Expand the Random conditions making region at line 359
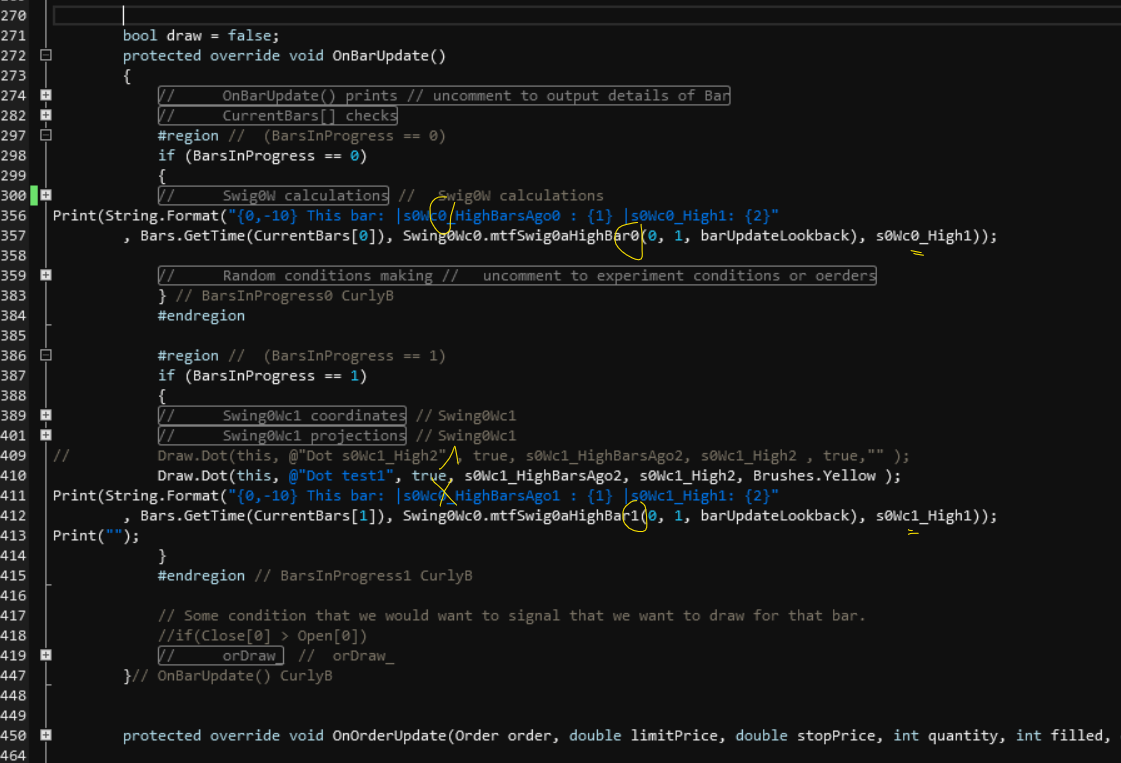This screenshot has width=1121, height=763. pos(46,275)
